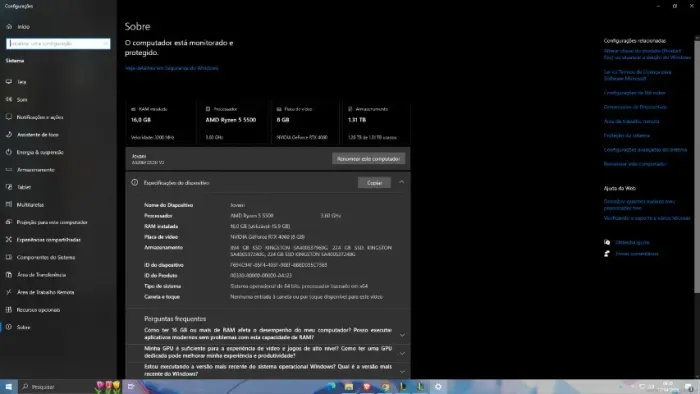Screen dimensions: 700x394
Task: Open the notification center icon
Action: (x=689, y=387)
